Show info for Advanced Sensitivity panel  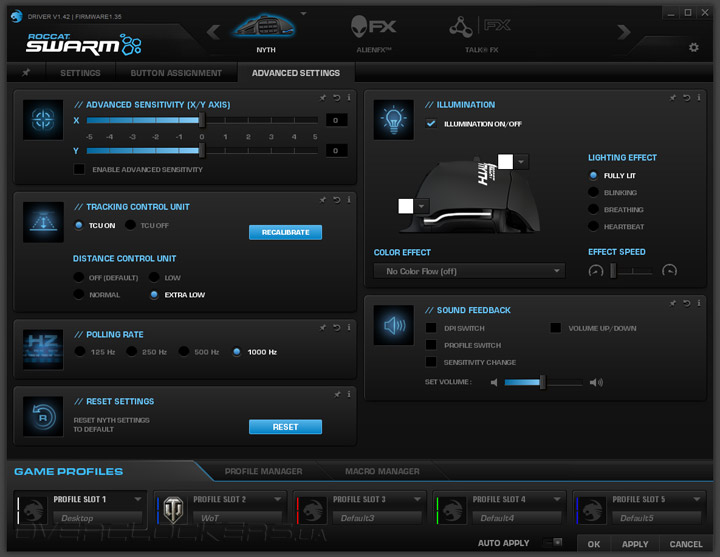click(349, 97)
